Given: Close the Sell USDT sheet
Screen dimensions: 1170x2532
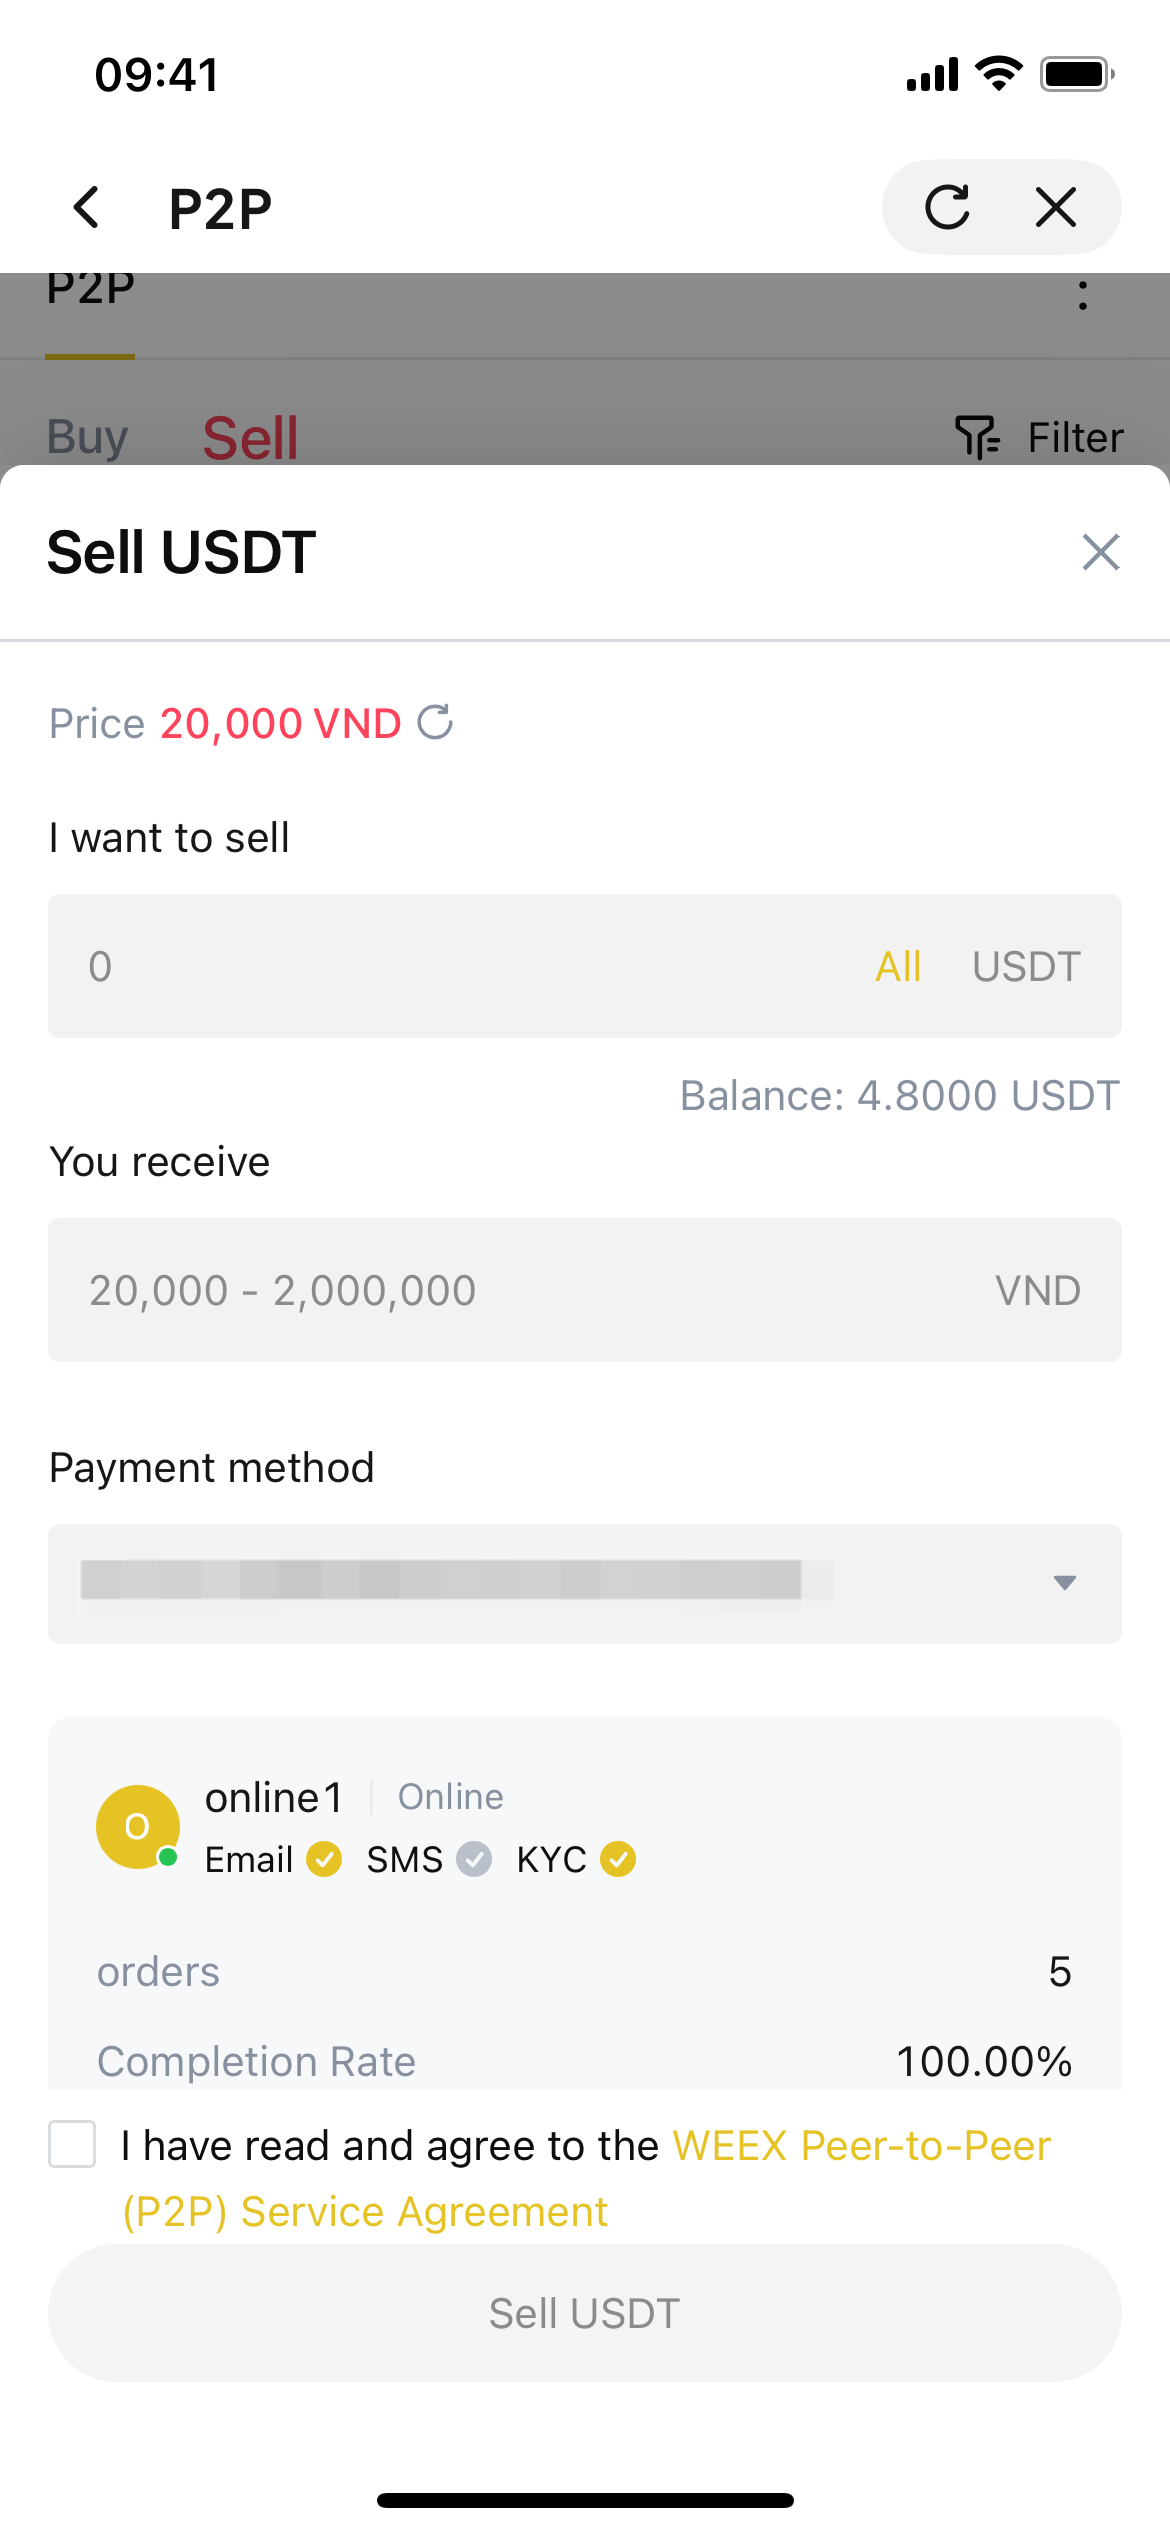Looking at the screenshot, I should (x=1100, y=552).
